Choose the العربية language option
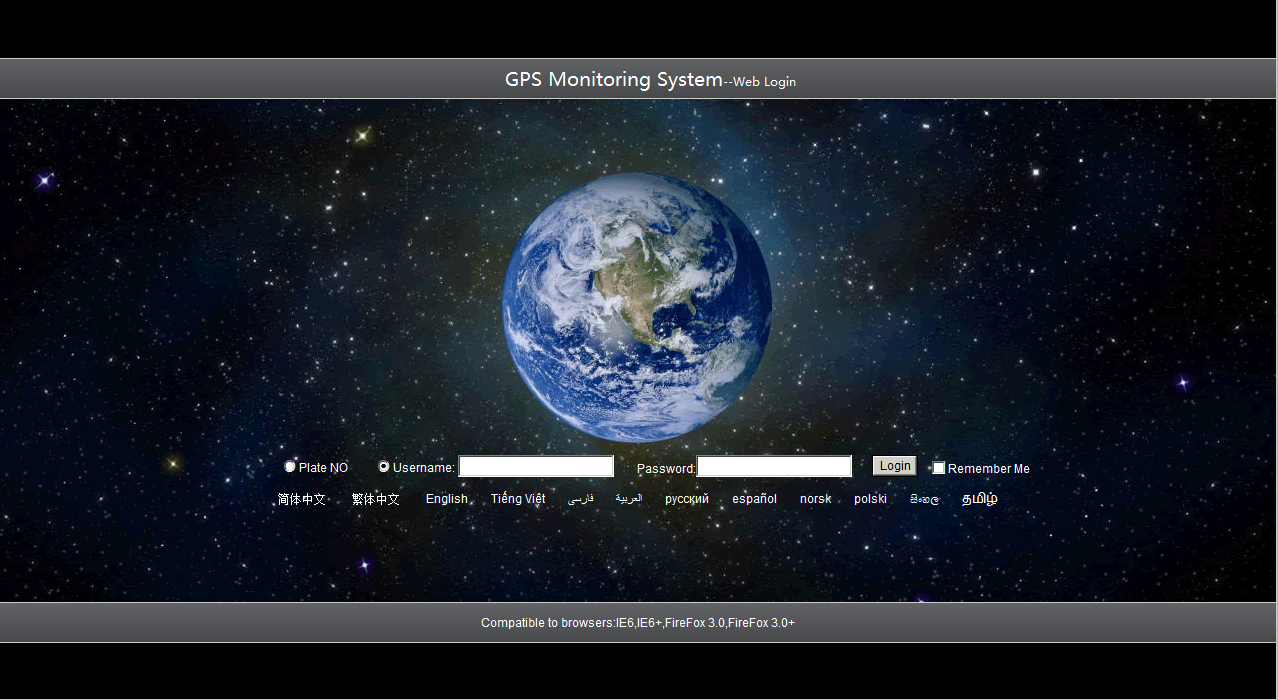Image resolution: width=1278 pixels, height=700 pixels. (x=631, y=498)
